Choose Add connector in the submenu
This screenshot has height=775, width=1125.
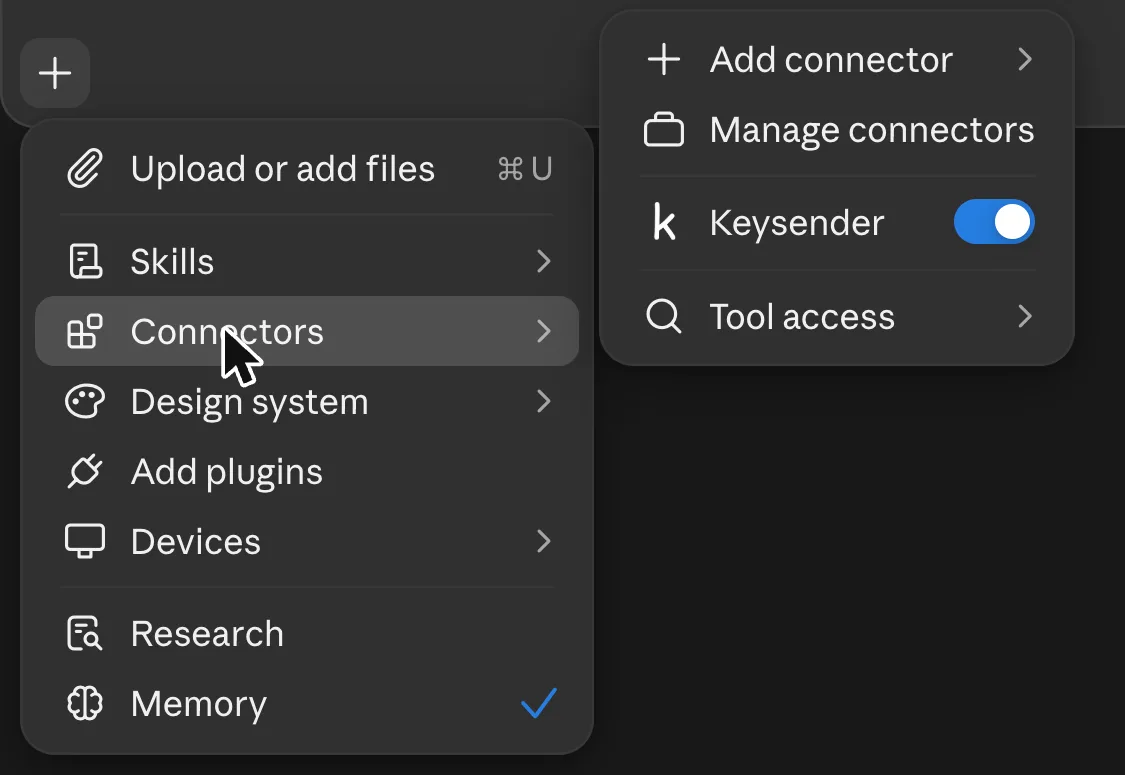pos(837,60)
